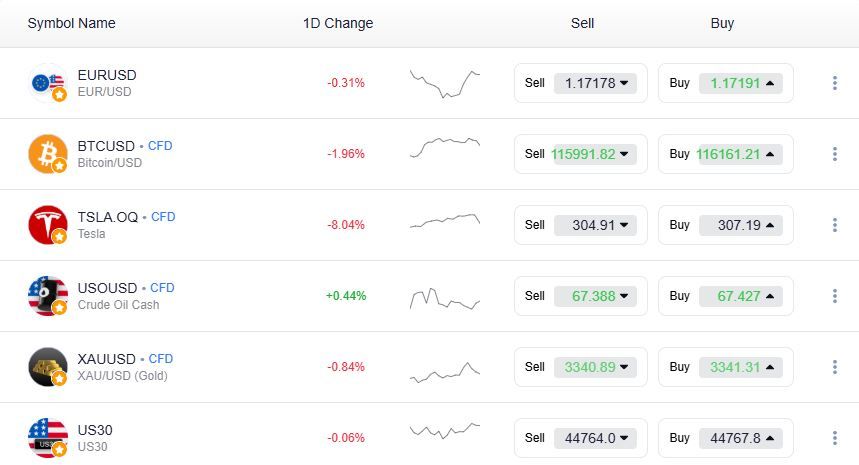Click the EURUSD sparkline chart

click(445, 83)
